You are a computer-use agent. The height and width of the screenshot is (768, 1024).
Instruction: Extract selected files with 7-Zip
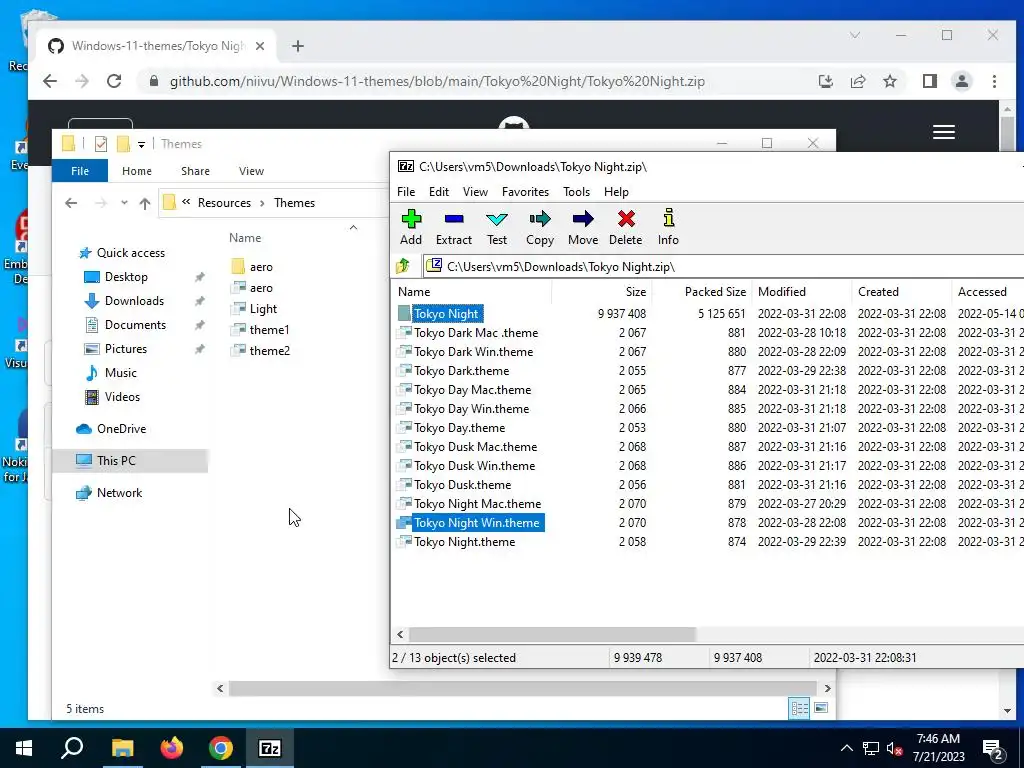tap(454, 227)
